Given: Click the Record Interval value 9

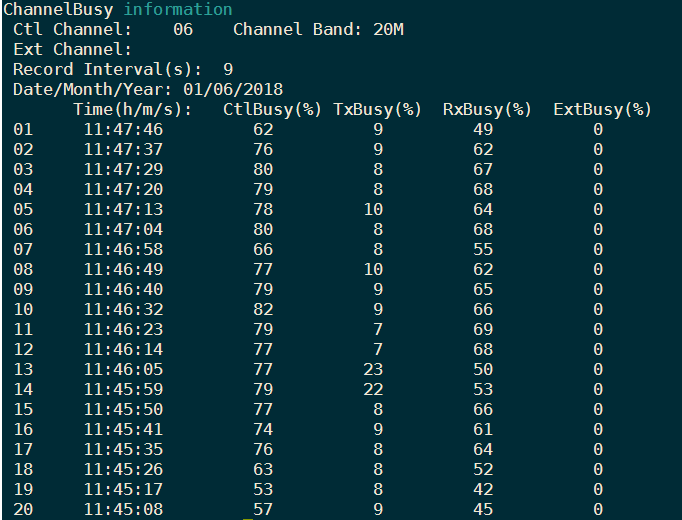Looking at the screenshot, I should click(228, 69).
